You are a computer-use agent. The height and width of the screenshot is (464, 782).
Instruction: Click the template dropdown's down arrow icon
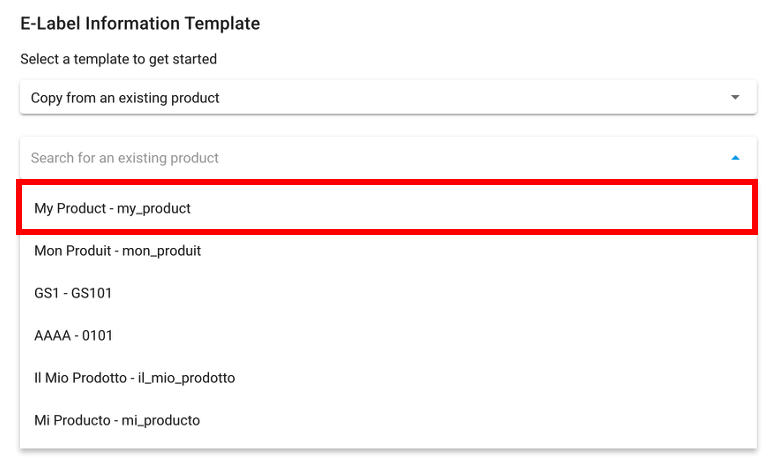coord(735,98)
